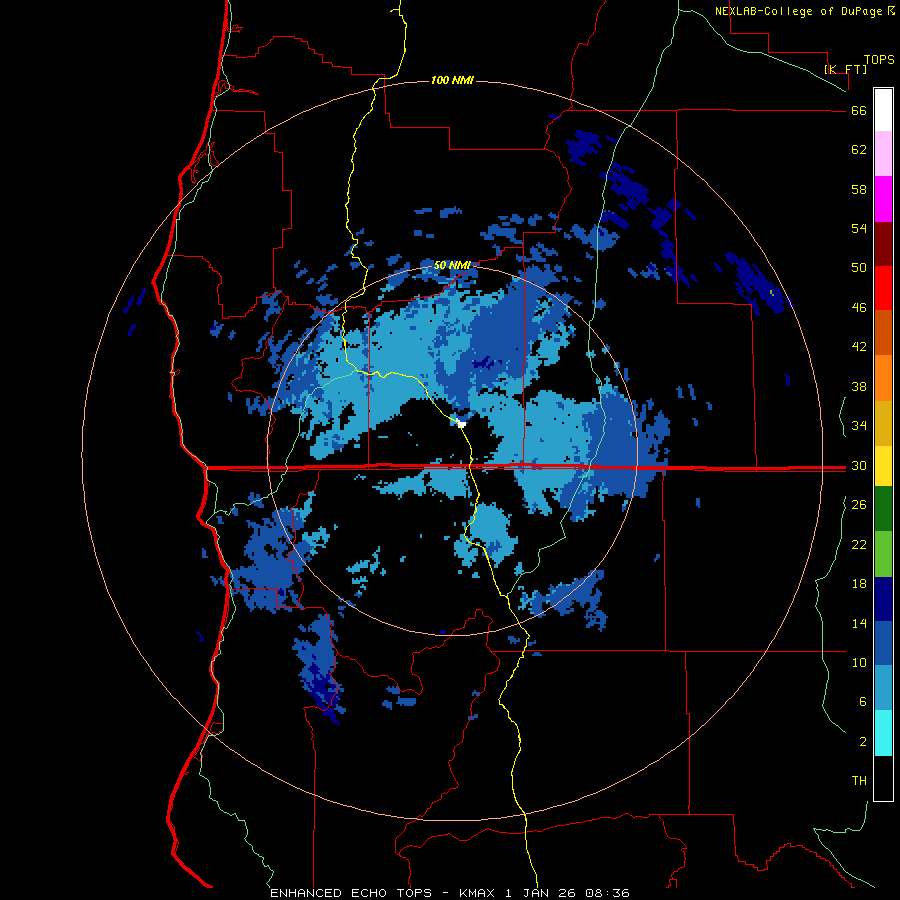Image resolution: width=900 pixels, height=900 pixels.
Task: Click the light pink swatch between 62 and 66
Action: [883, 153]
